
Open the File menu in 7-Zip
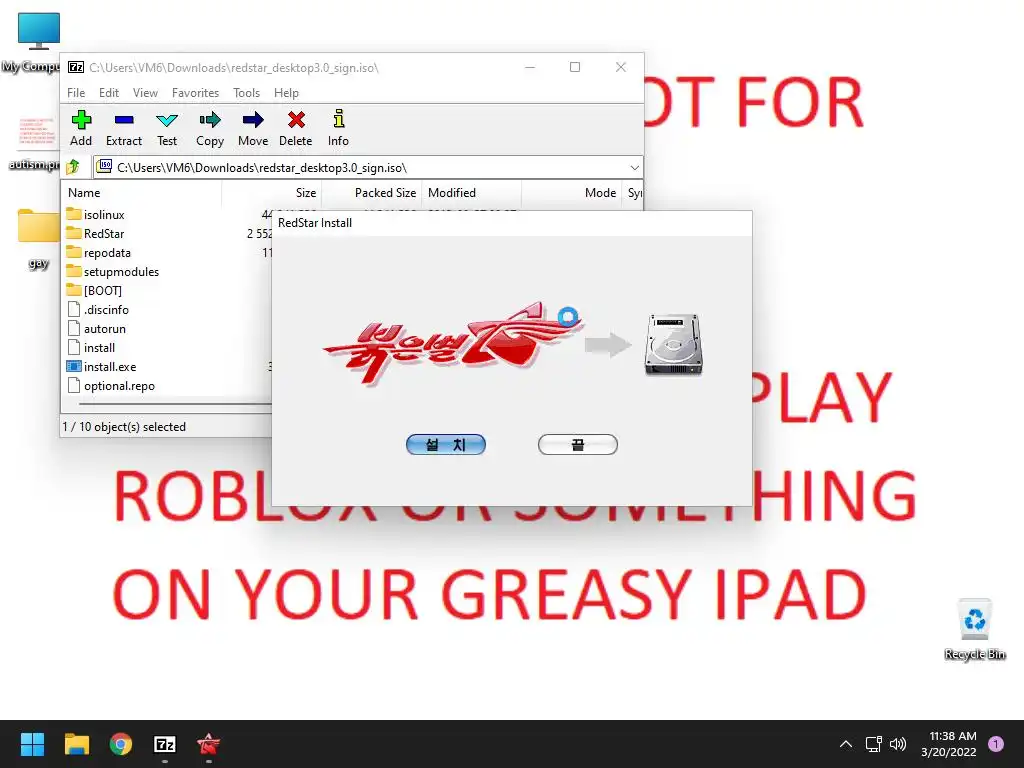tap(76, 93)
